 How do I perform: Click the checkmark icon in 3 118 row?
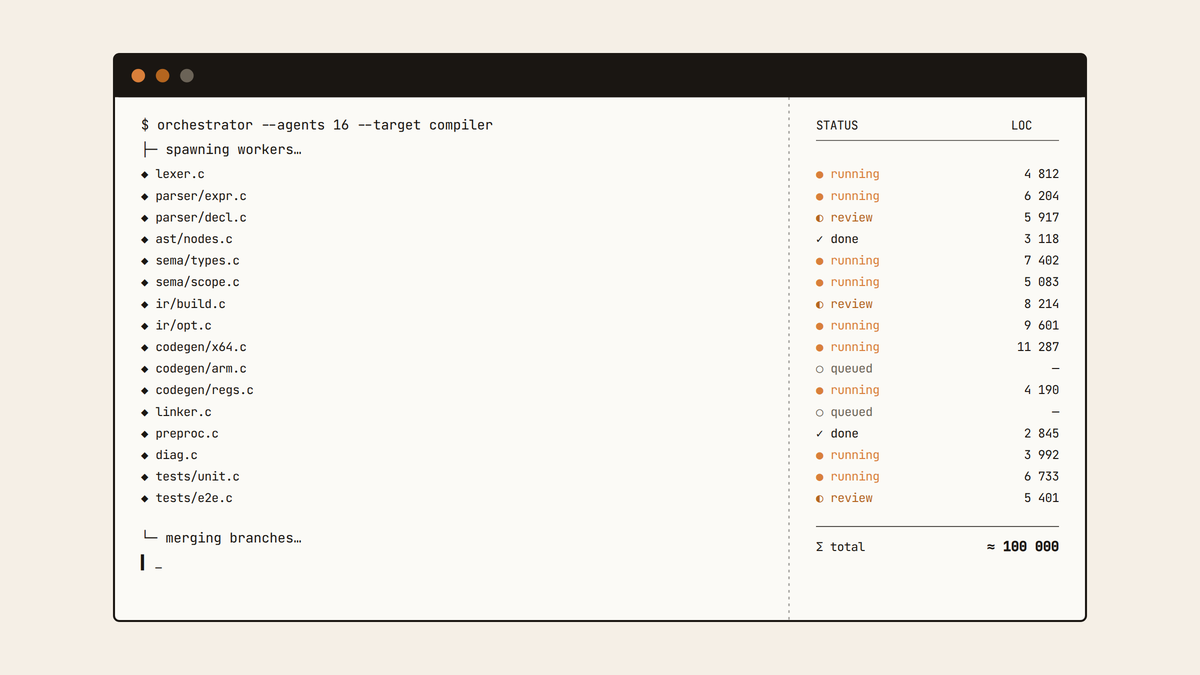(x=820, y=239)
